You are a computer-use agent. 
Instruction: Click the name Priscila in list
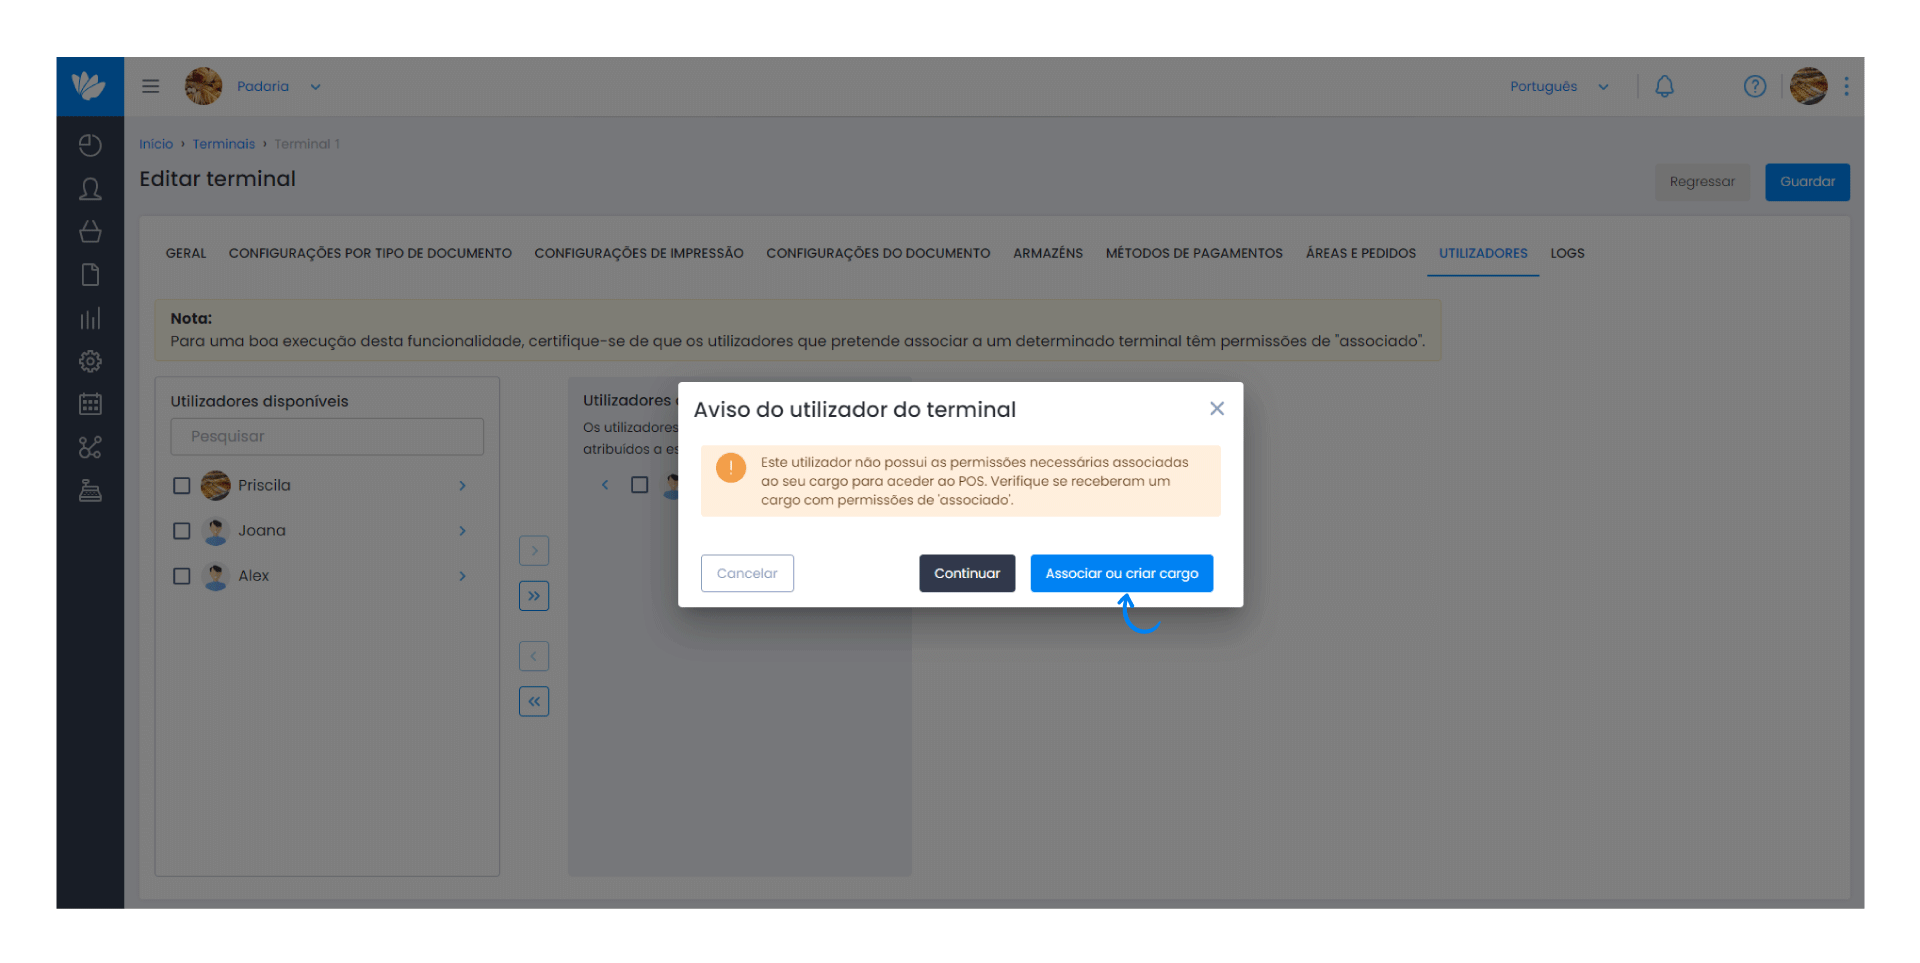pos(264,485)
